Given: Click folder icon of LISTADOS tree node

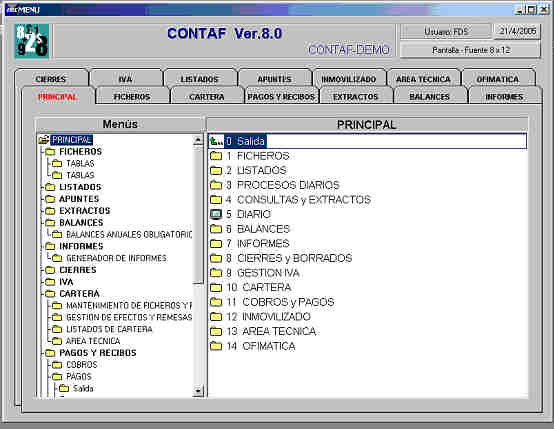Looking at the screenshot, I should pos(50,187).
